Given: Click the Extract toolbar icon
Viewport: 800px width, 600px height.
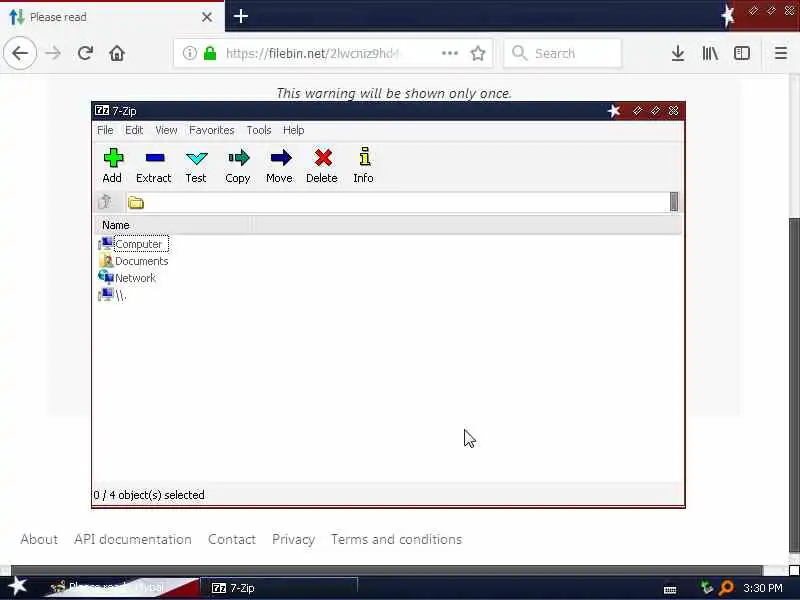Looking at the screenshot, I should click(x=154, y=165).
